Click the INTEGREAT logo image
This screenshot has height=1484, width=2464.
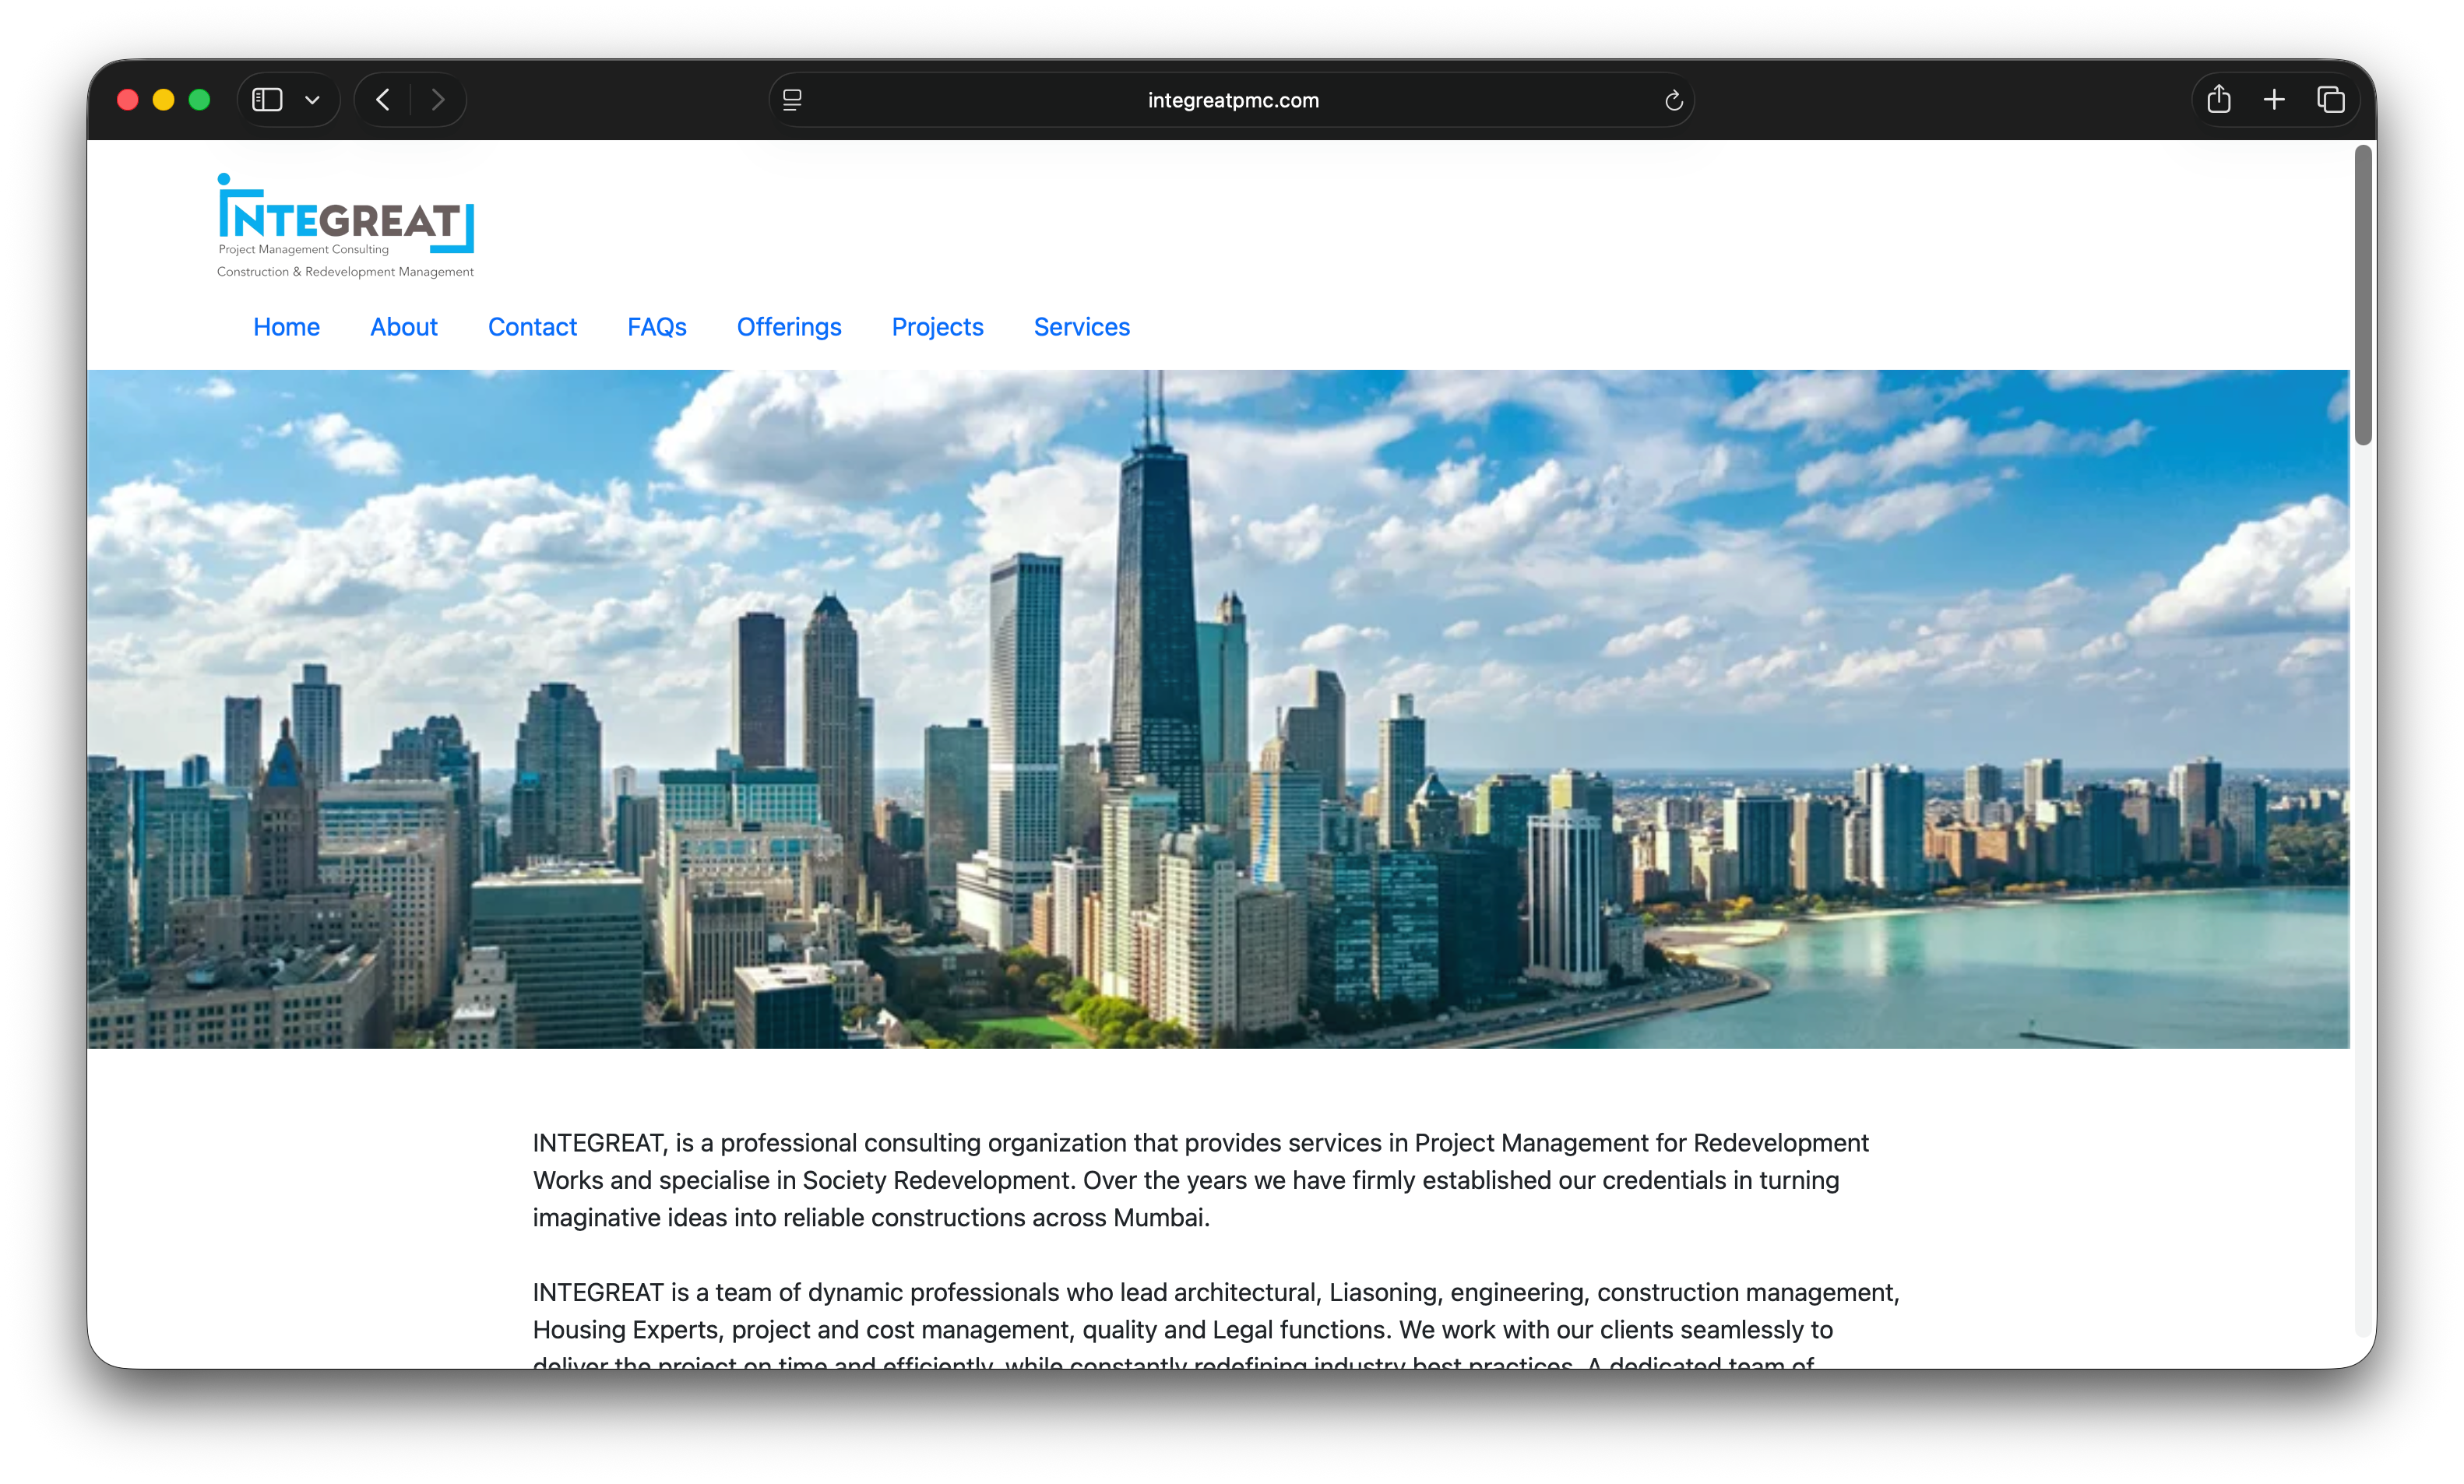(x=345, y=226)
